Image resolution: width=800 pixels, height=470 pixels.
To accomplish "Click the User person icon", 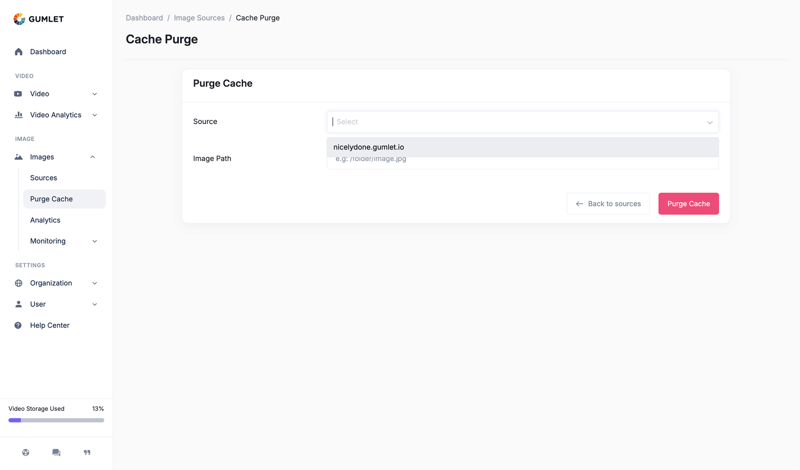I will click(18, 304).
